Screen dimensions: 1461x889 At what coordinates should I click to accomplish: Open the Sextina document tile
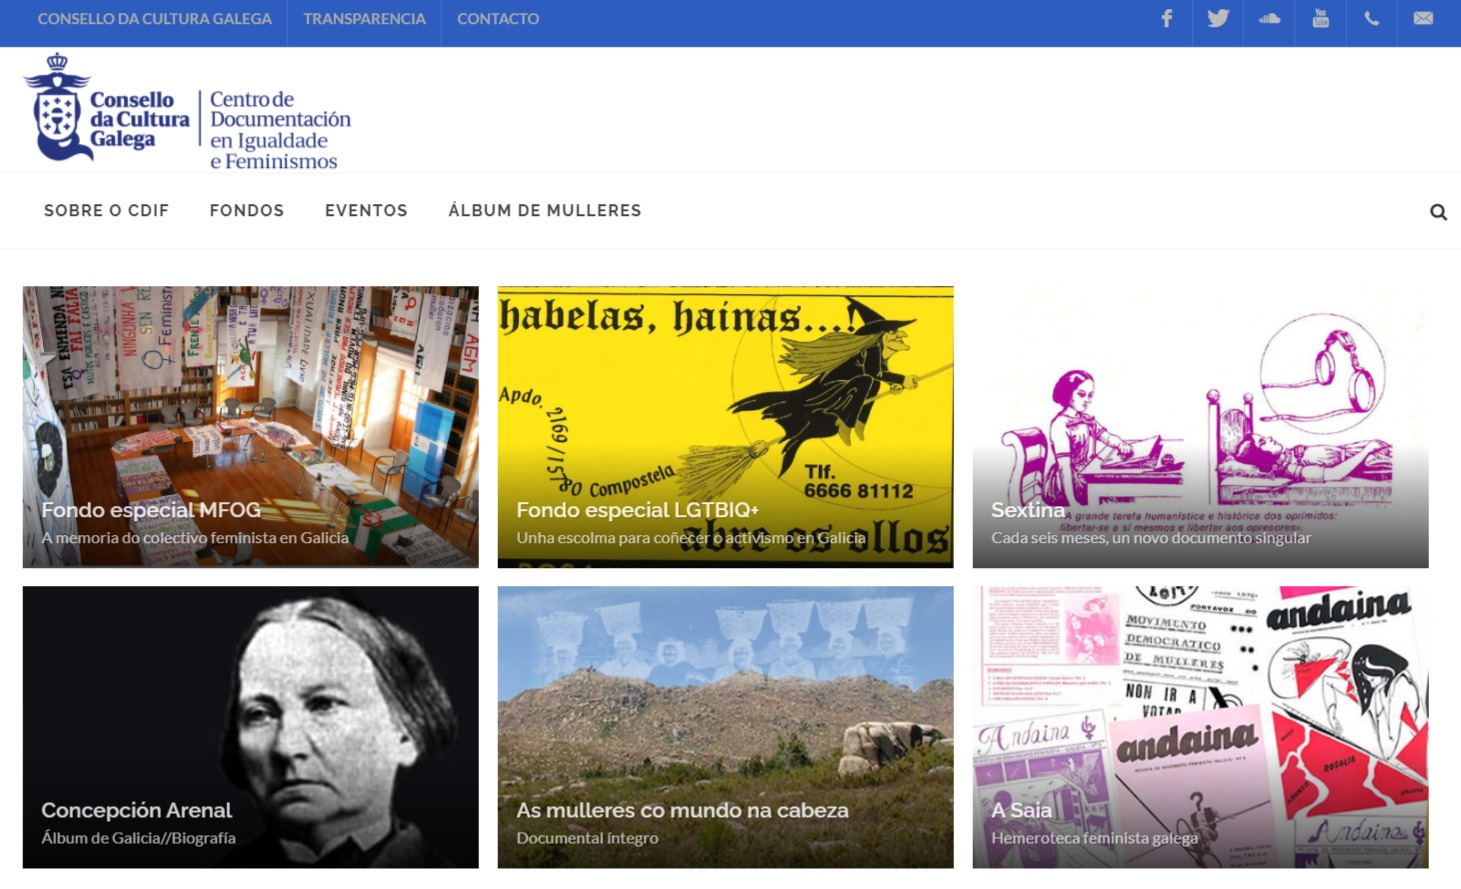point(1201,427)
